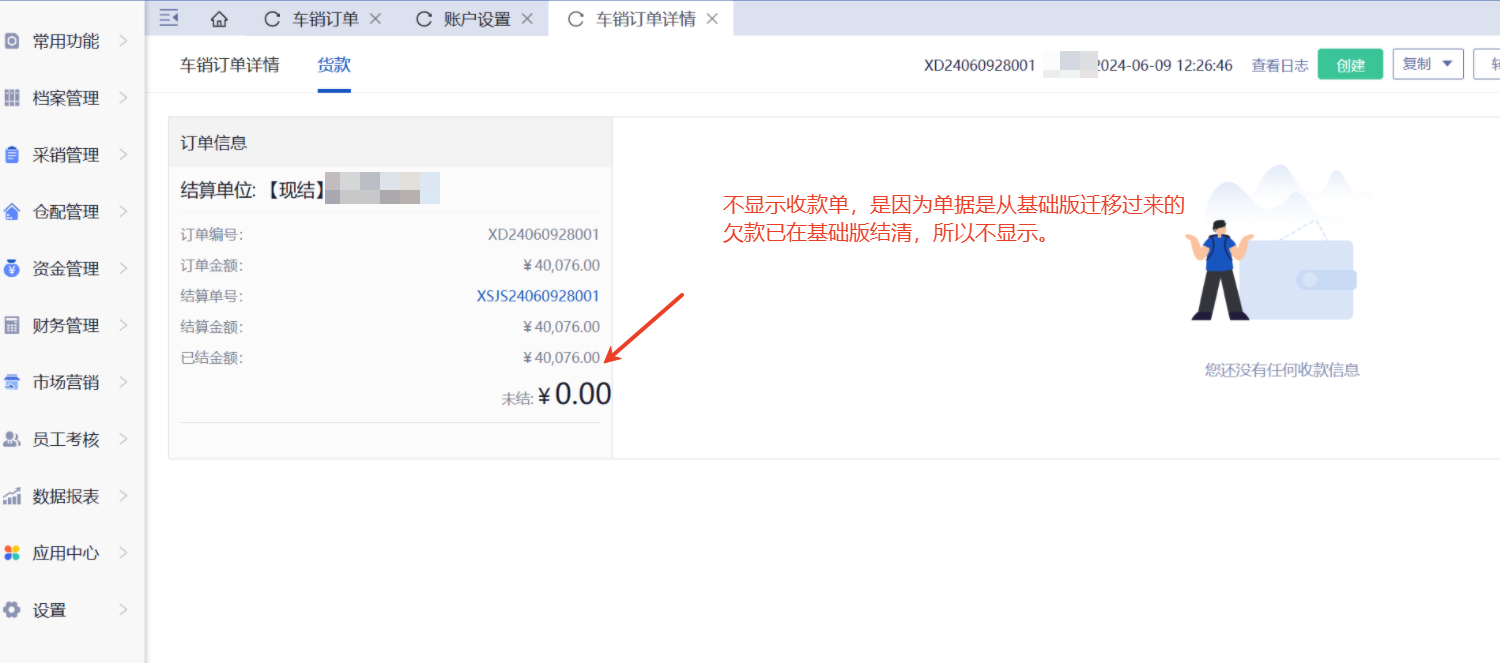This screenshot has width=1500, height=663.
Task: Click the 市场营销 shop icon
Action: tap(12, 382)
